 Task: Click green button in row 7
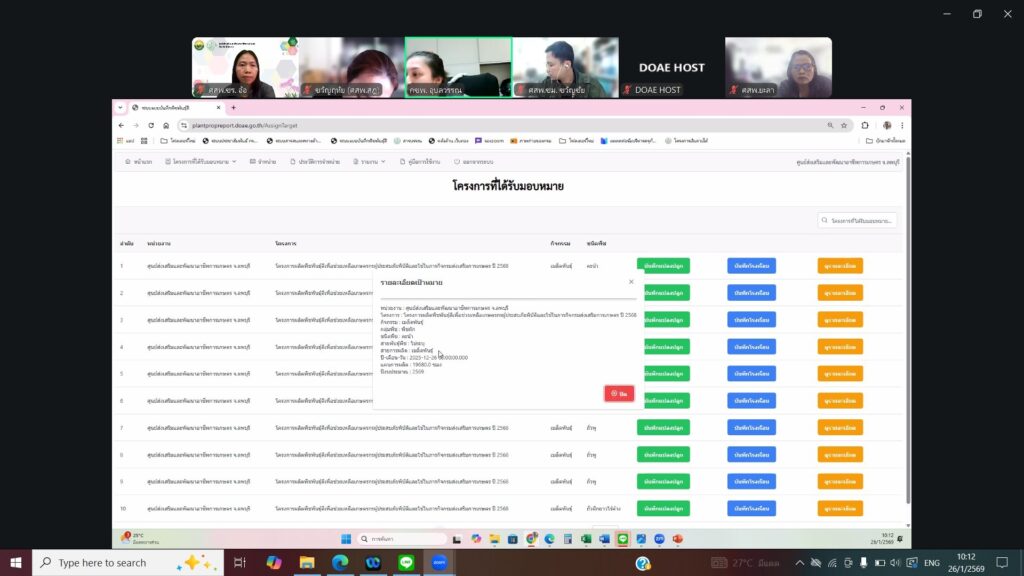point(663,427)
